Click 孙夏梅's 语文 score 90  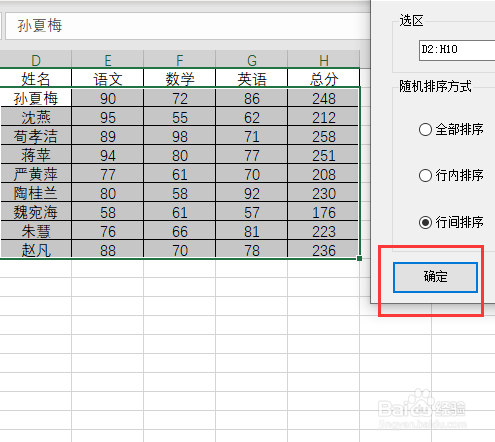[x=108, y=98]
